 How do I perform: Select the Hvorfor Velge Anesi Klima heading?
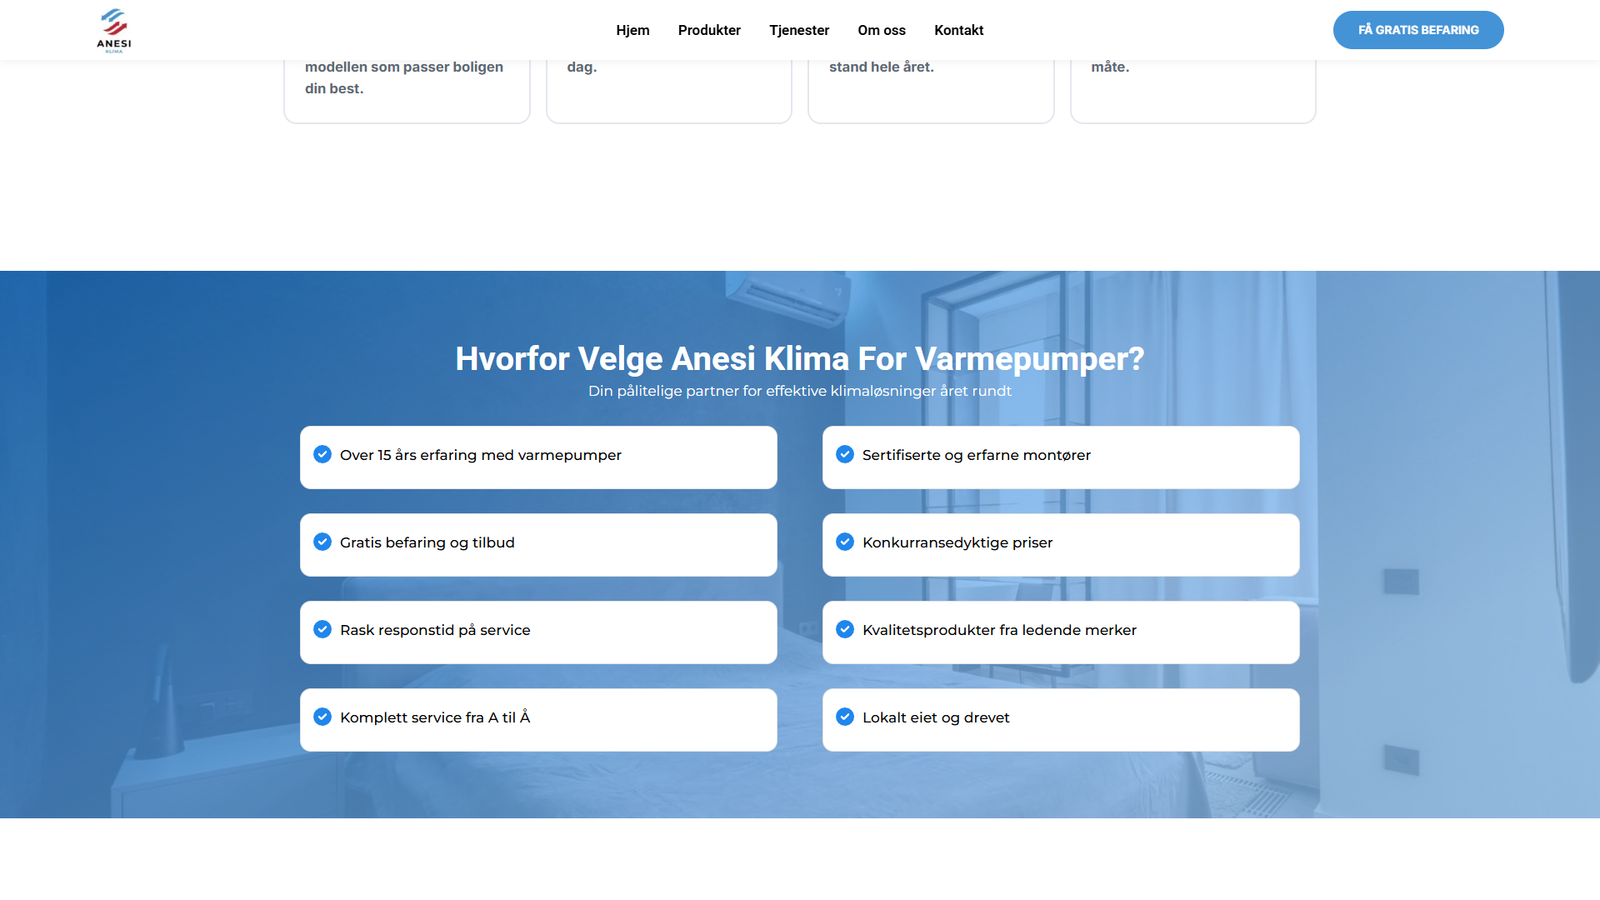799,358
